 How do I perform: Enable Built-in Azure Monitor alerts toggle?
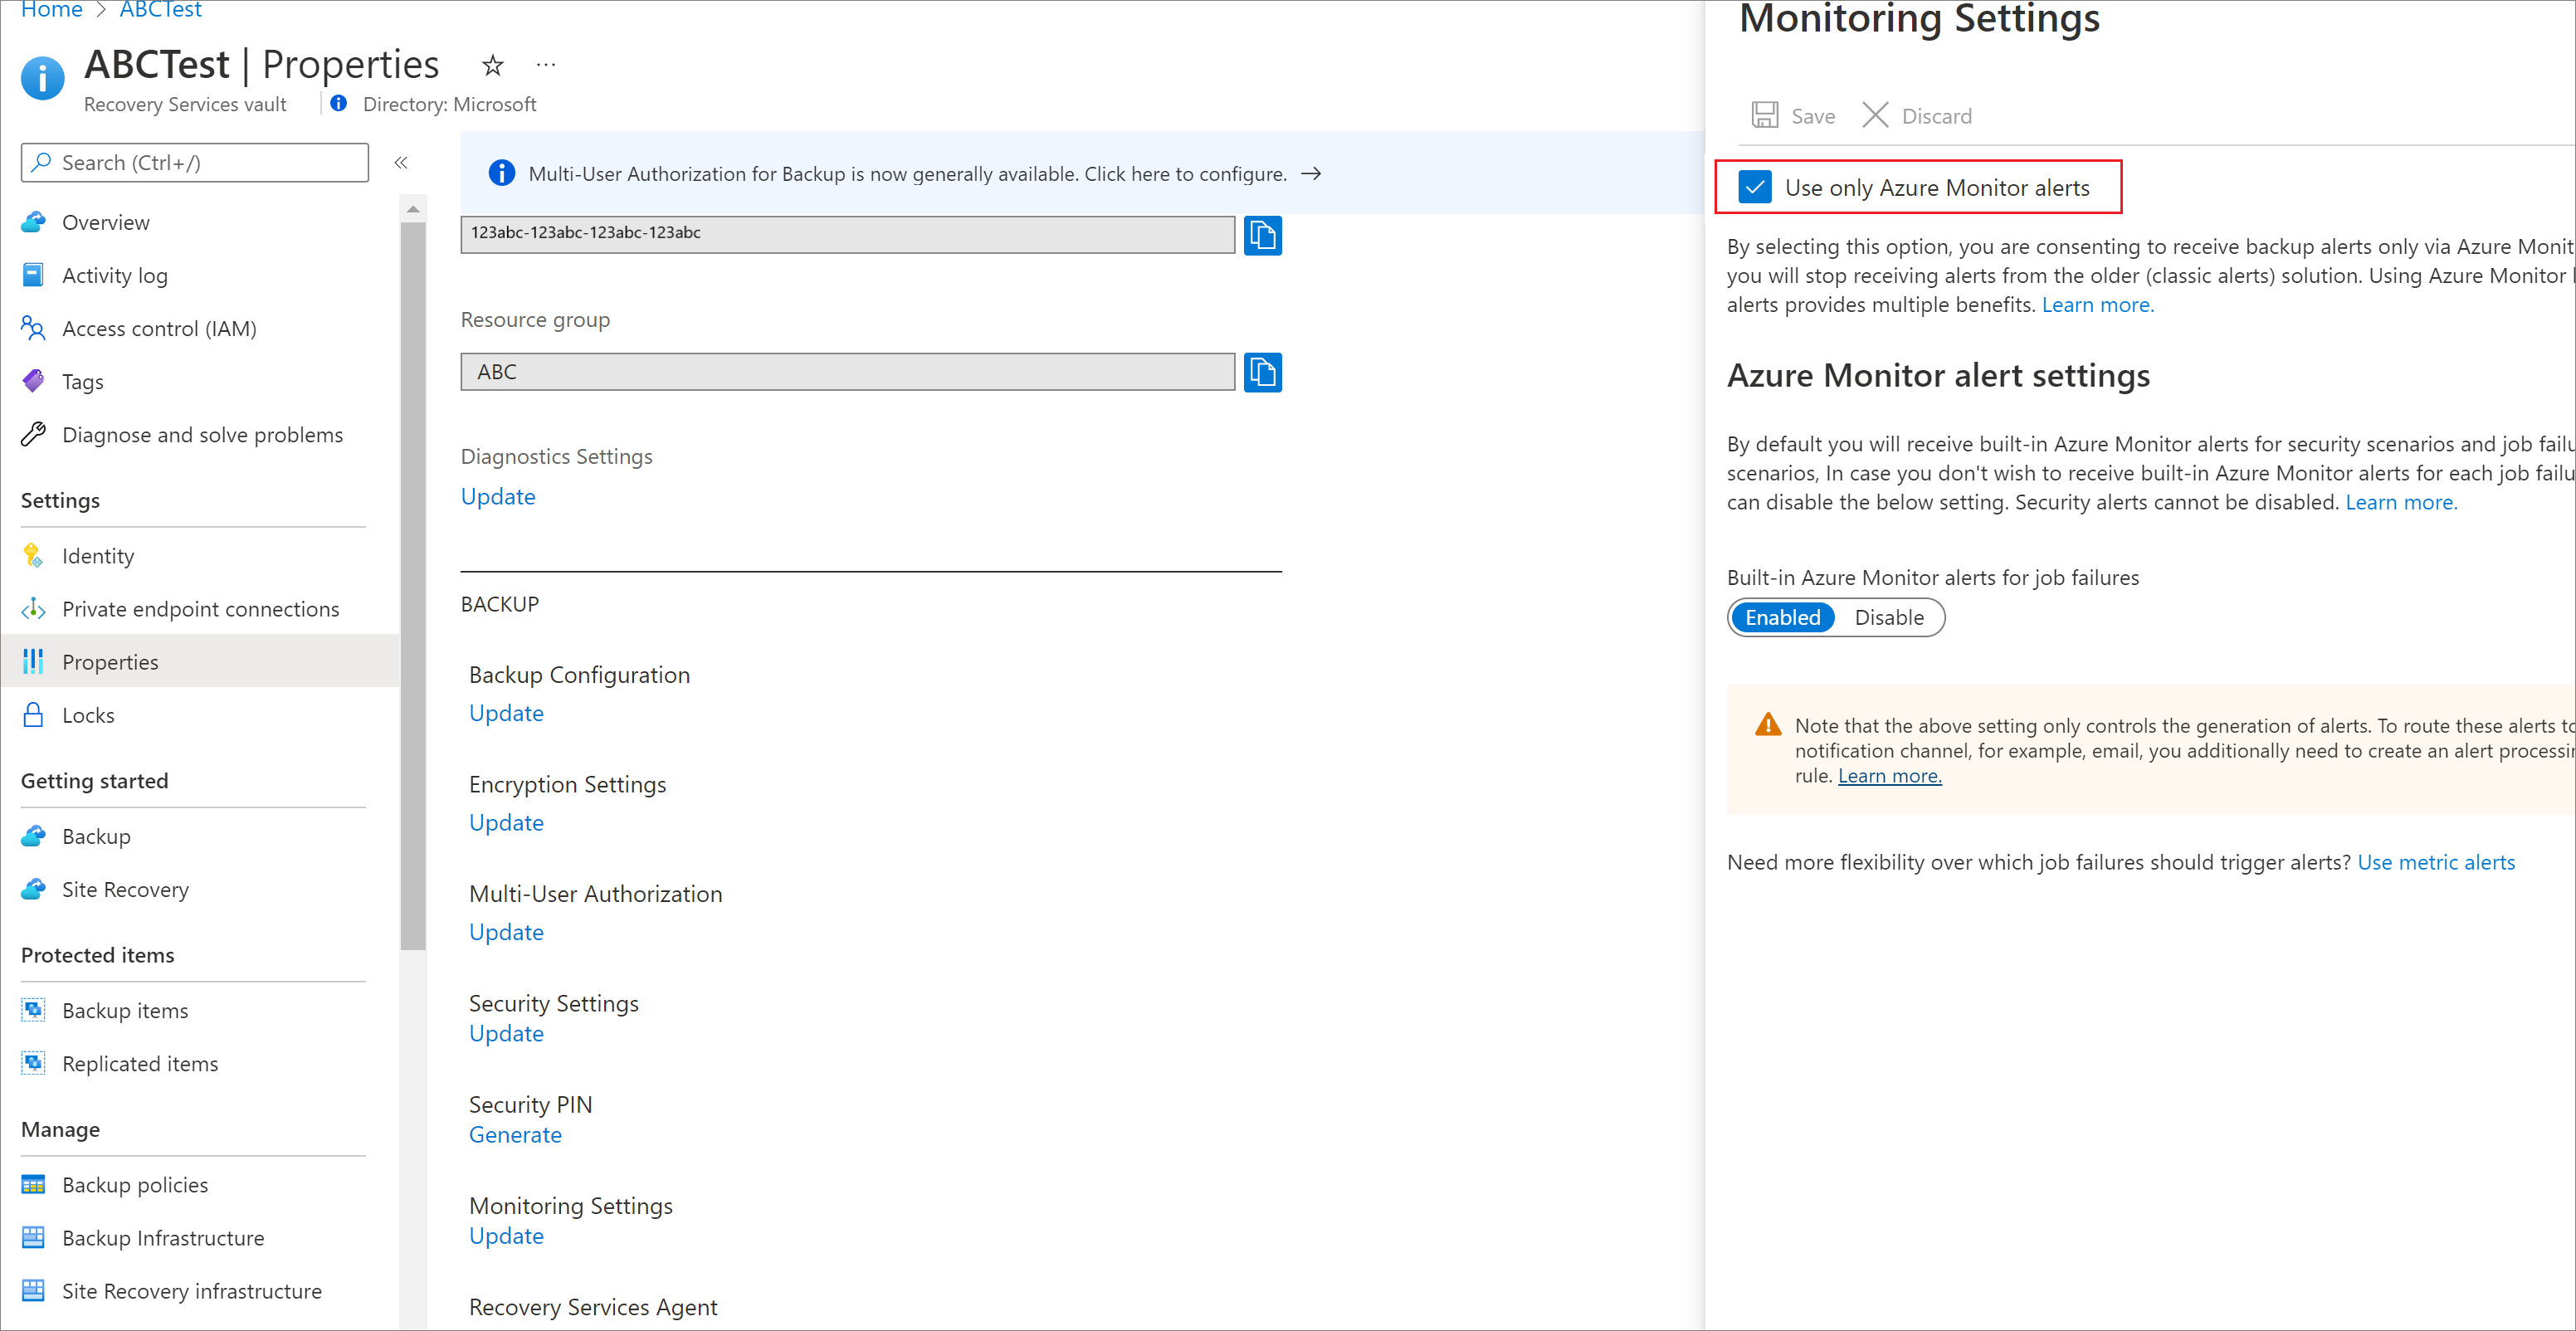pyautogui.click(x=1782, y=617)
